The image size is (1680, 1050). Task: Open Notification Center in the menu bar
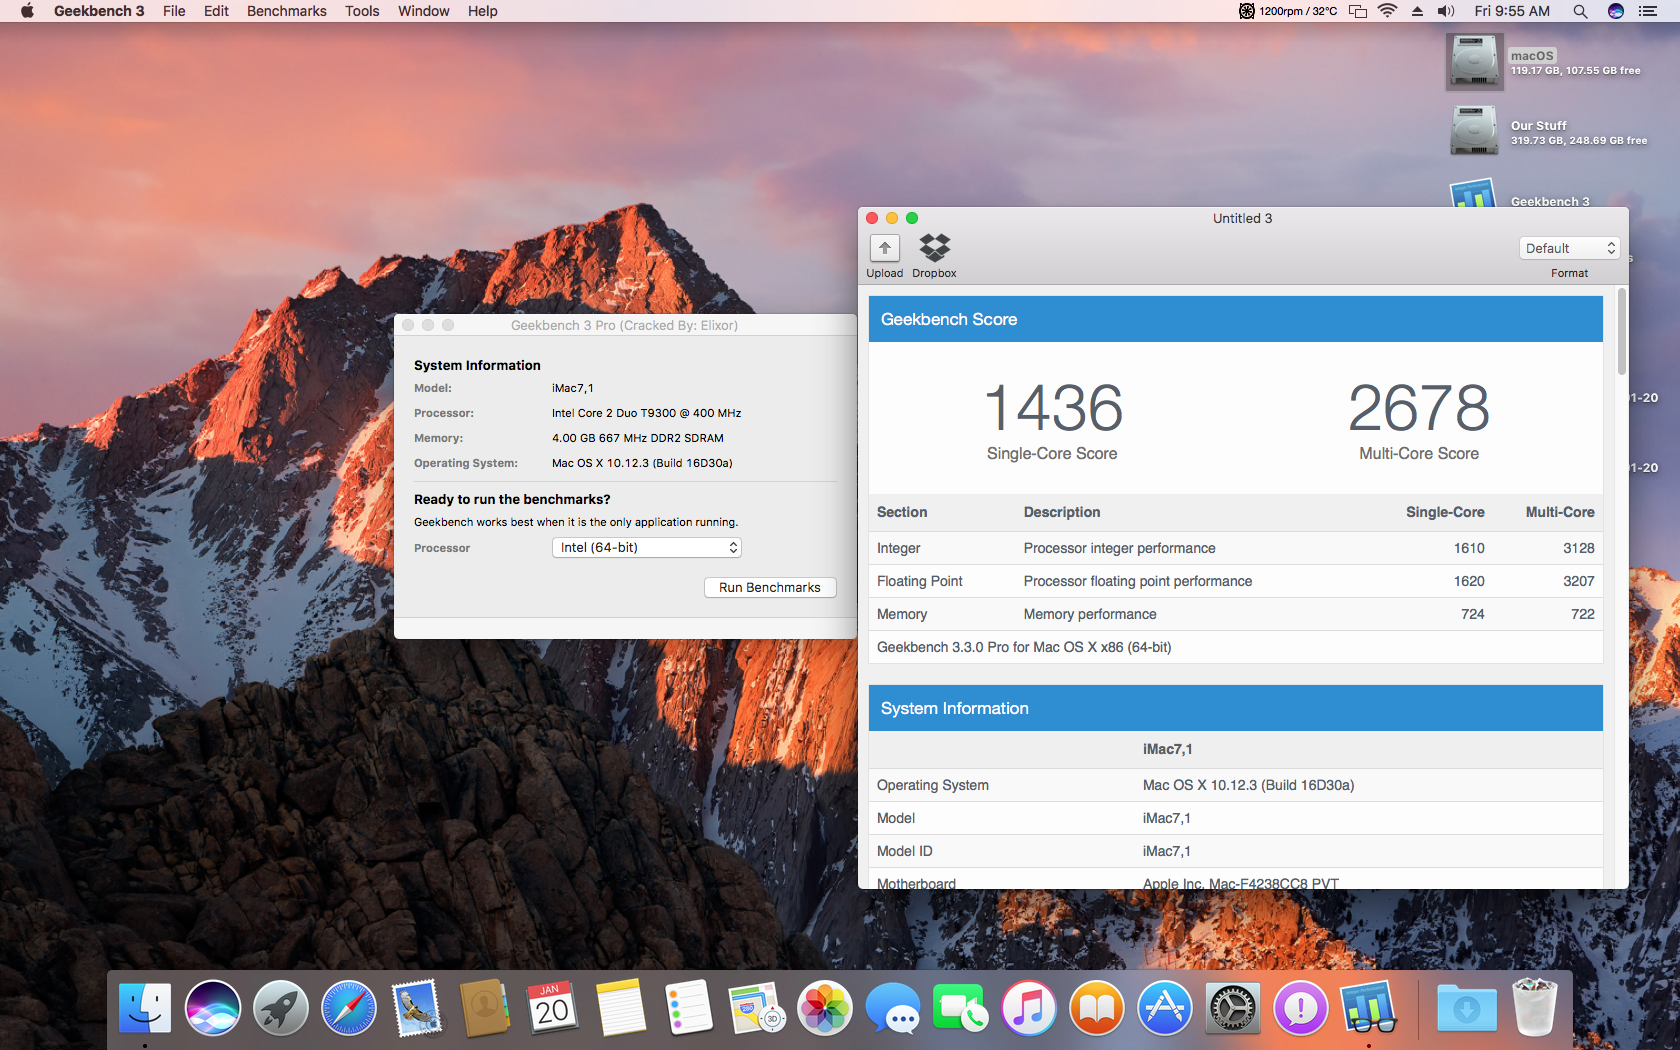(1648, 11)
